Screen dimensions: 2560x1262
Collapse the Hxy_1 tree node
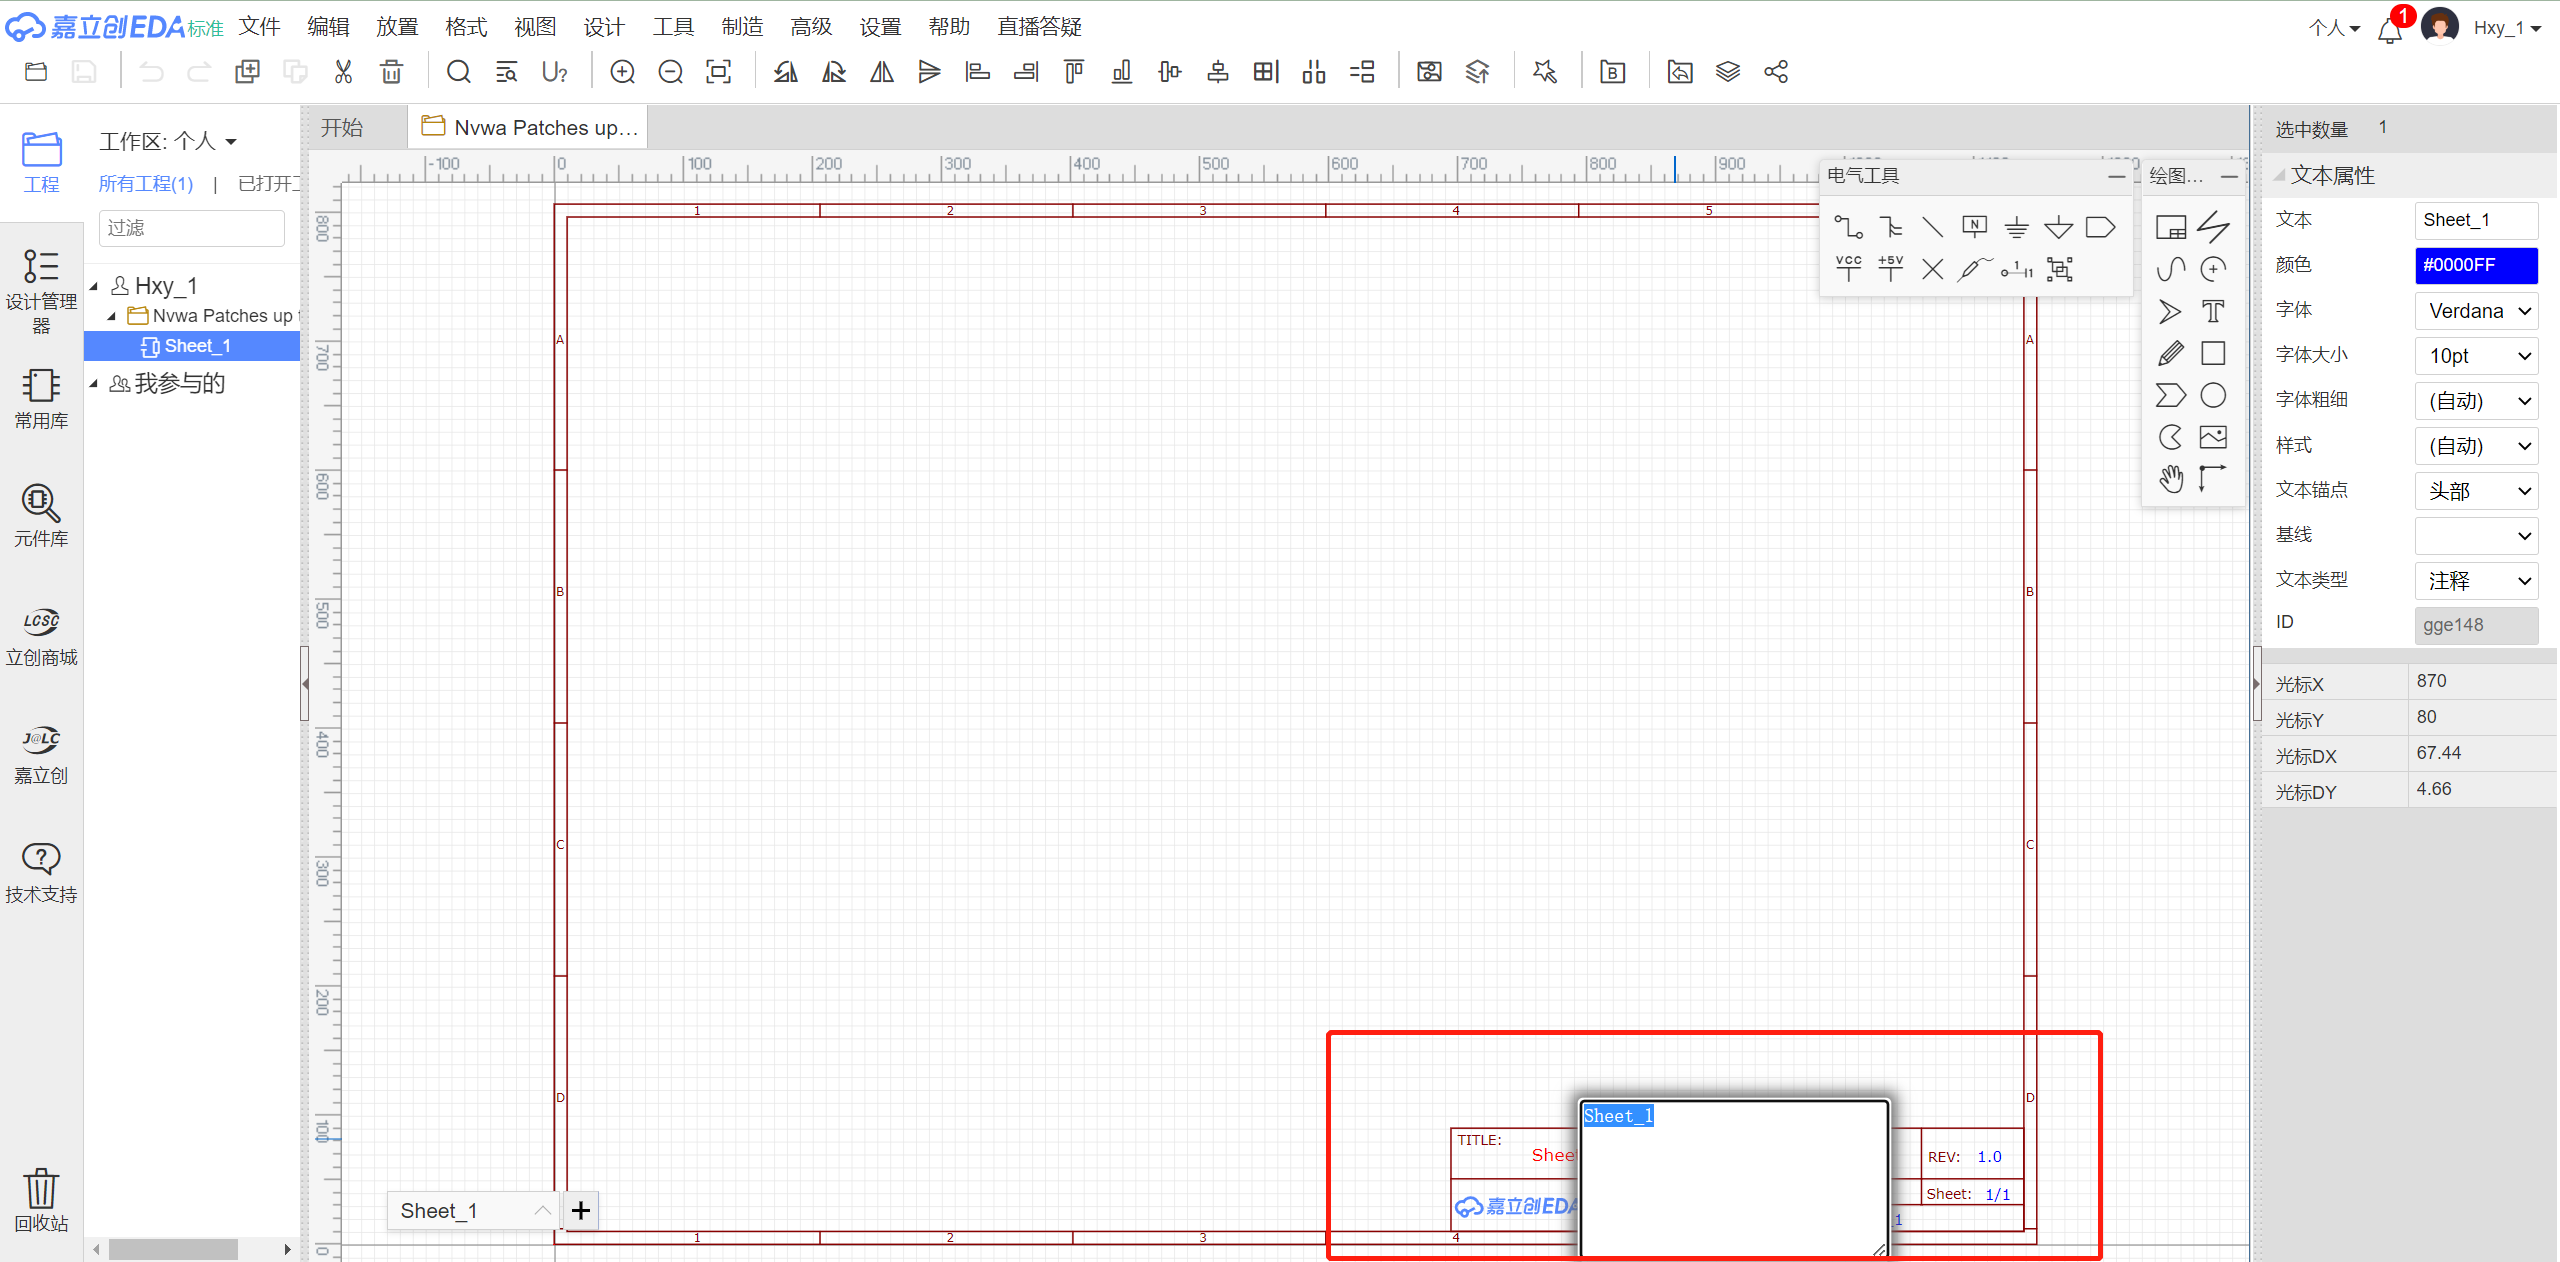tap(94, 286)
